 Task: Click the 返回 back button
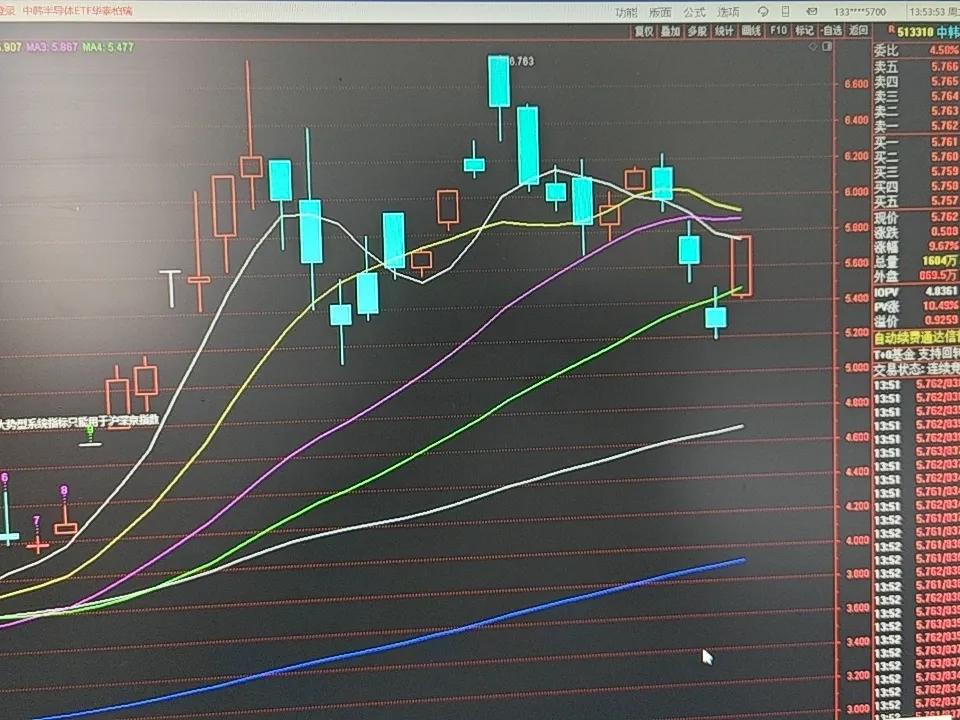point(858,31)
